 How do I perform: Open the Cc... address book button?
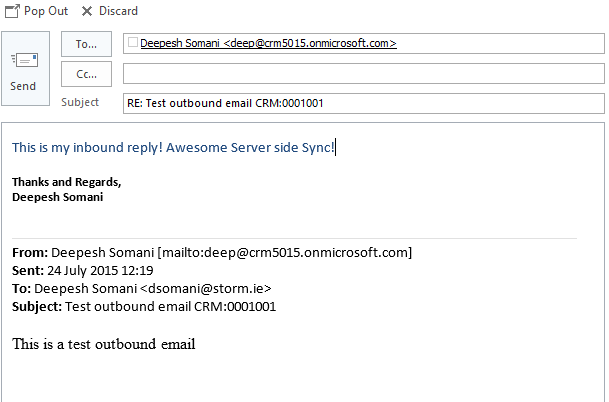[x=86, y=74]
